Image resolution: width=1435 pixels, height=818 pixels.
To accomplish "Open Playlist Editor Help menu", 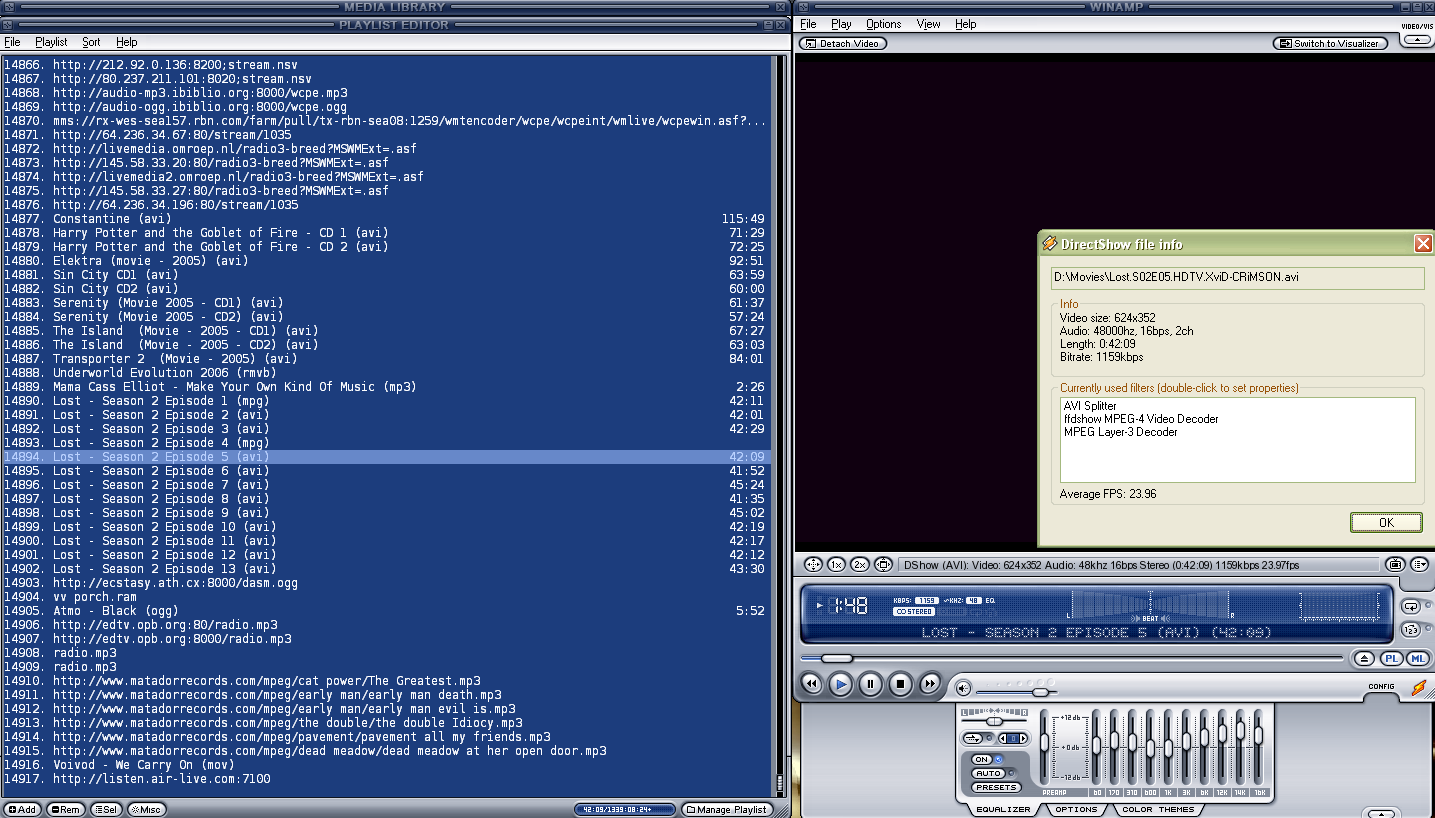I will pos(126,42).
